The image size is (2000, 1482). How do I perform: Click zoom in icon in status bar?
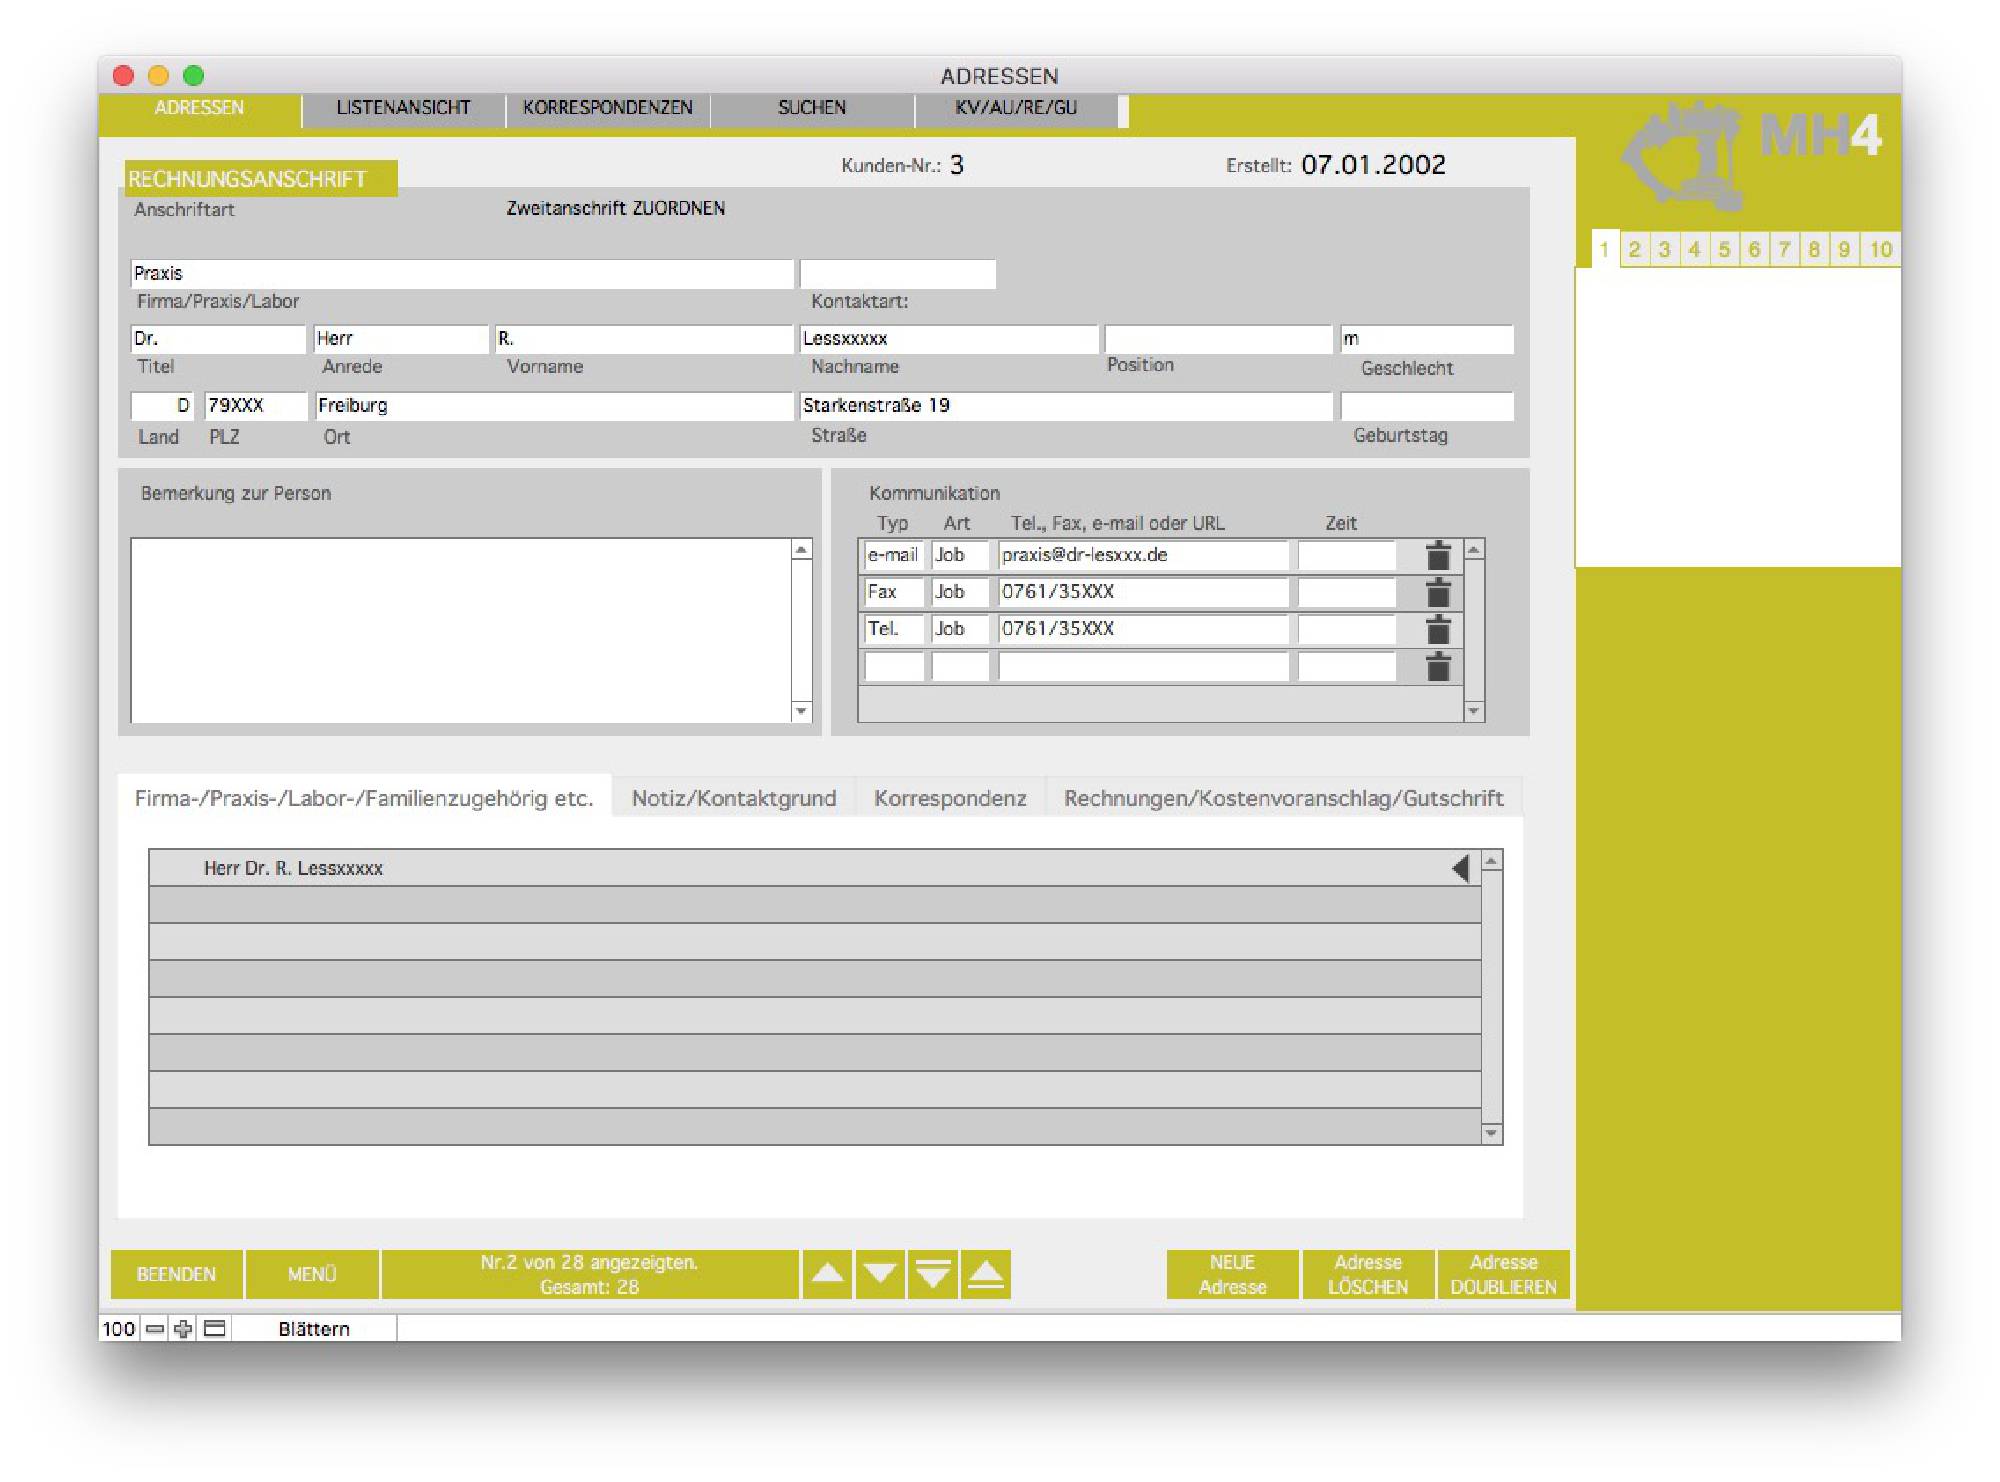coord(183,1329)
